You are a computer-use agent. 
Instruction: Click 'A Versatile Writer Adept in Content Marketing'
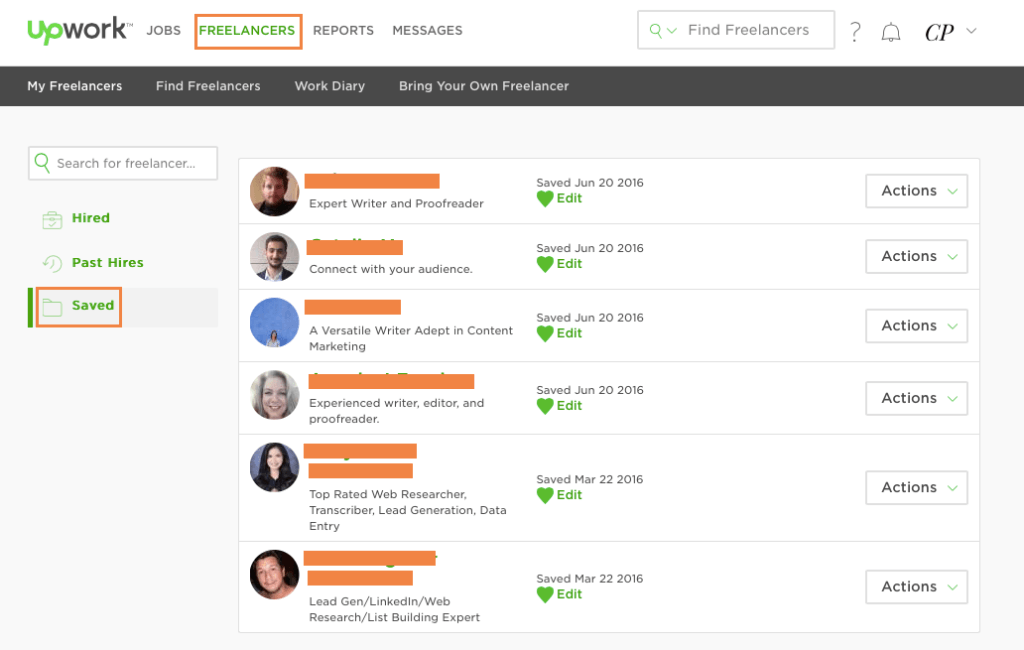pos(411,338)
